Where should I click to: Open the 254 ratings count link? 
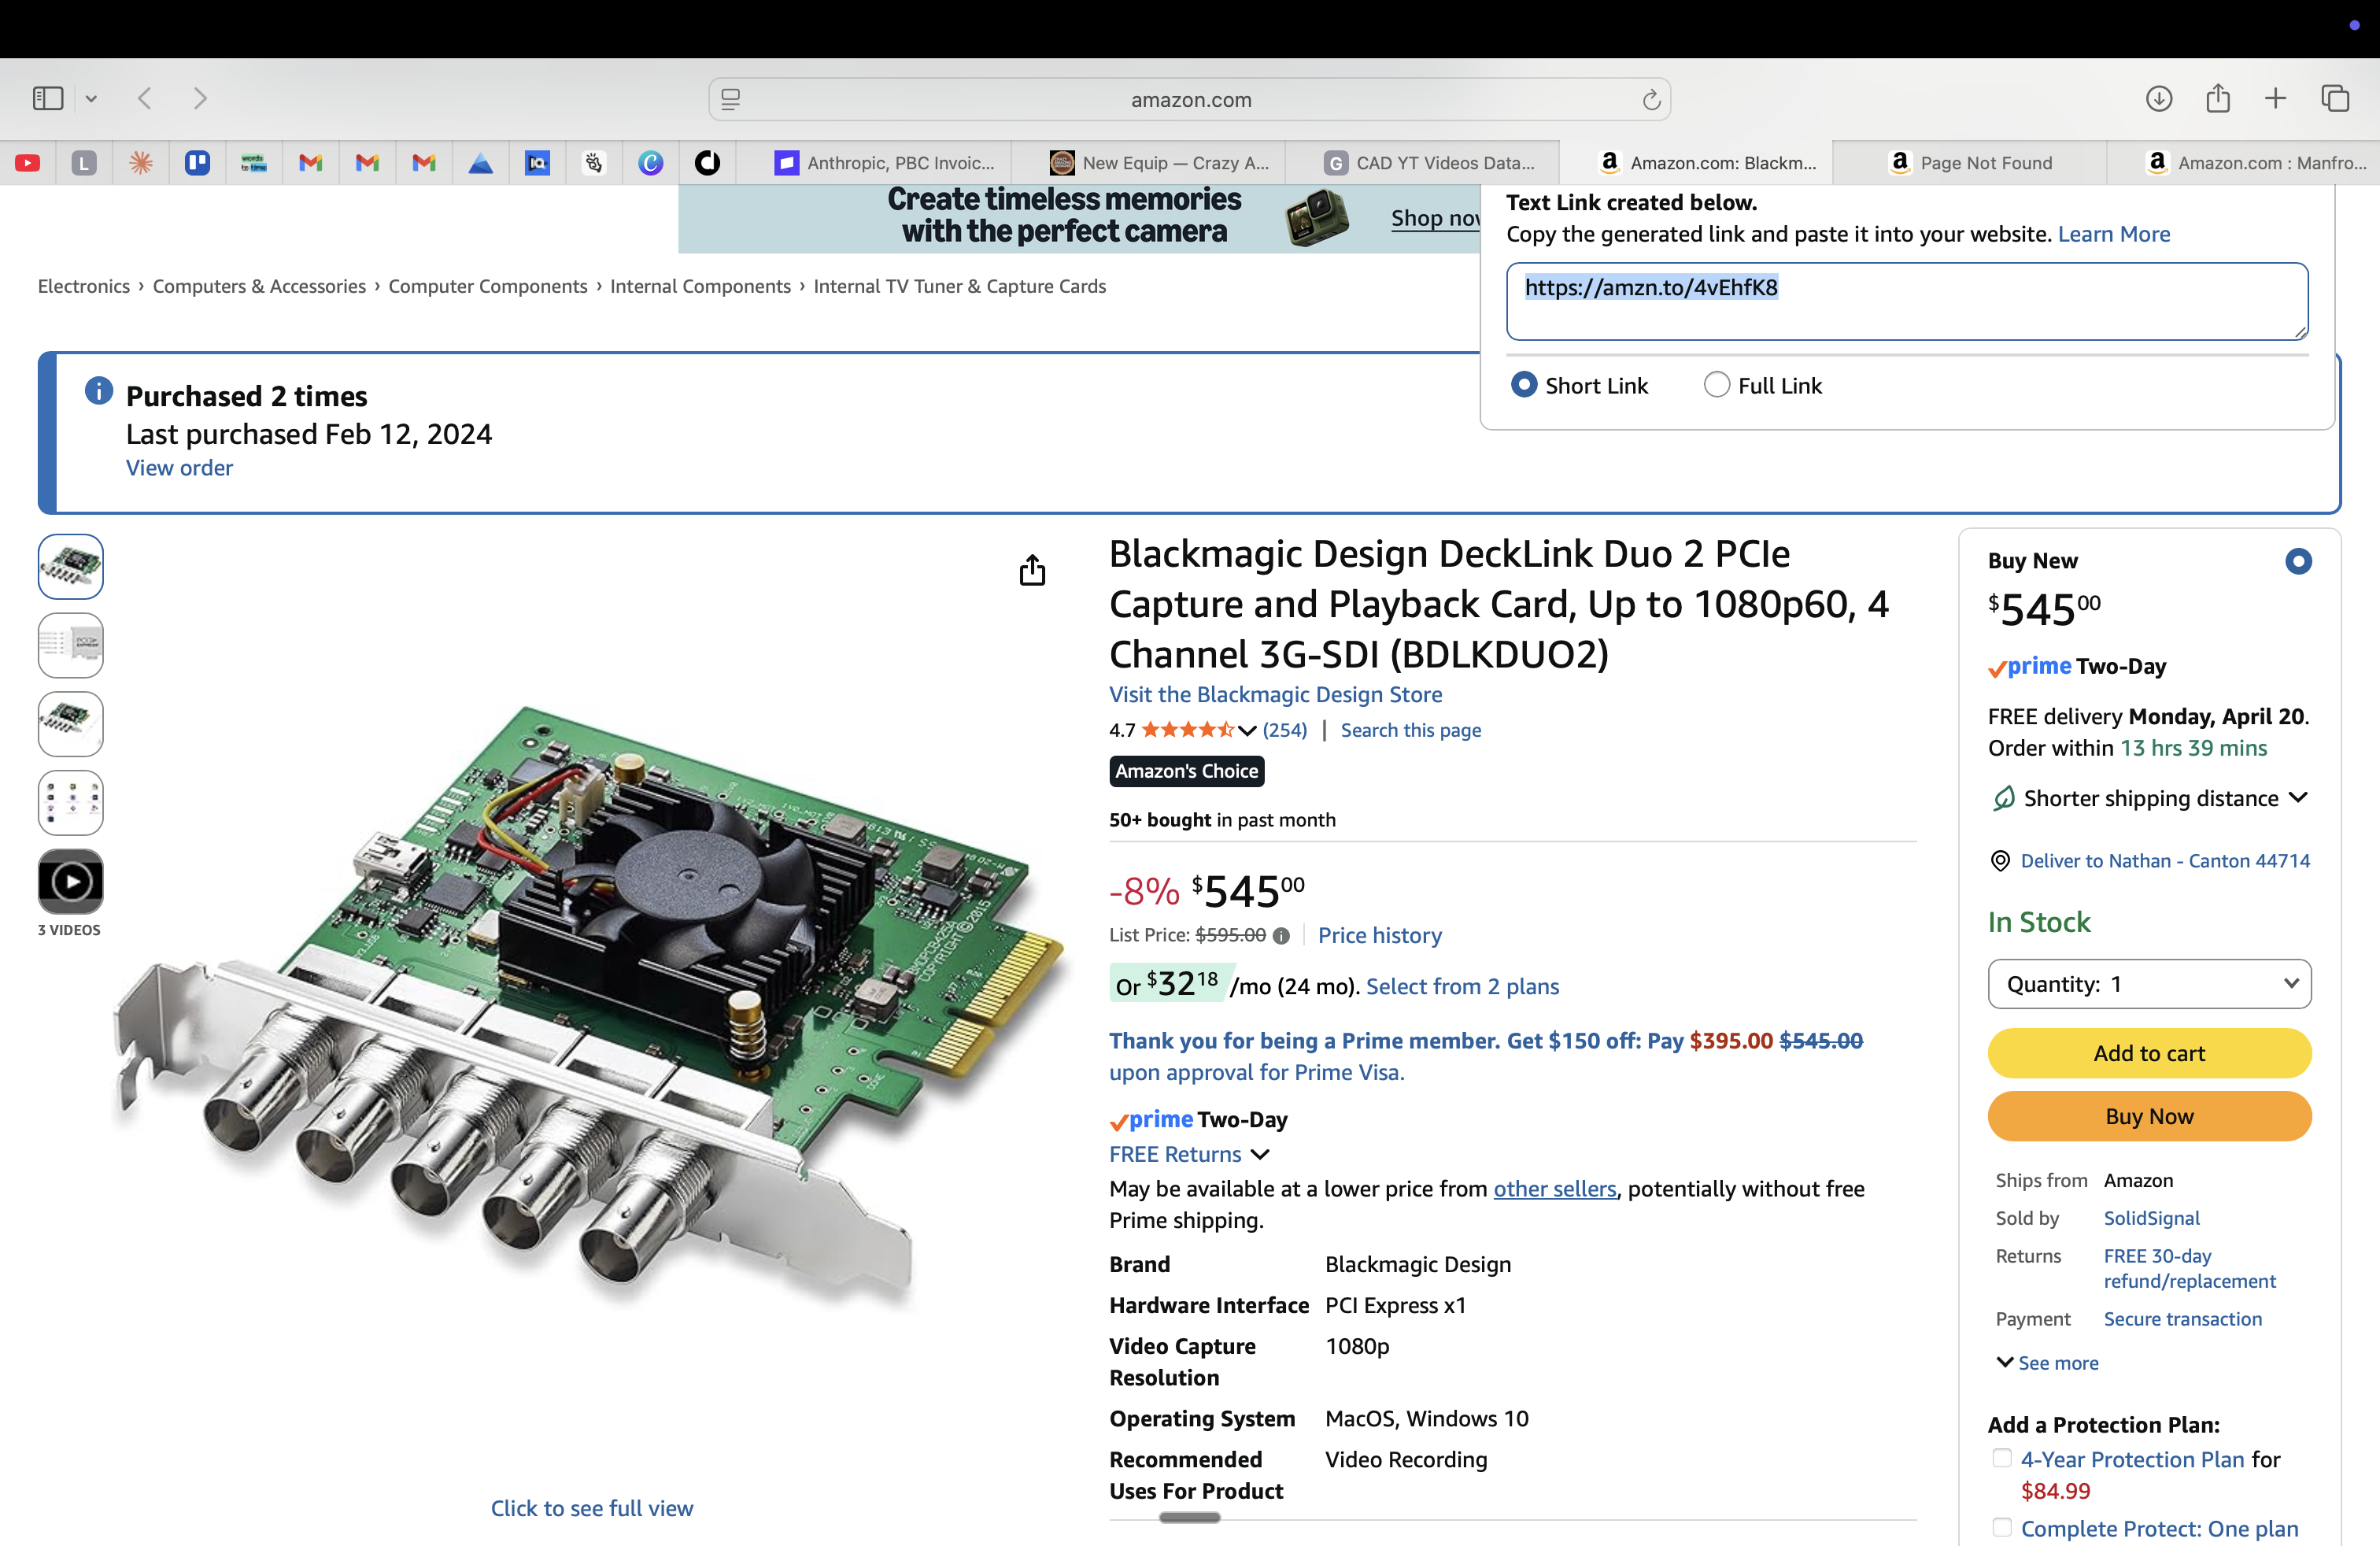[x=1284, y=731]
